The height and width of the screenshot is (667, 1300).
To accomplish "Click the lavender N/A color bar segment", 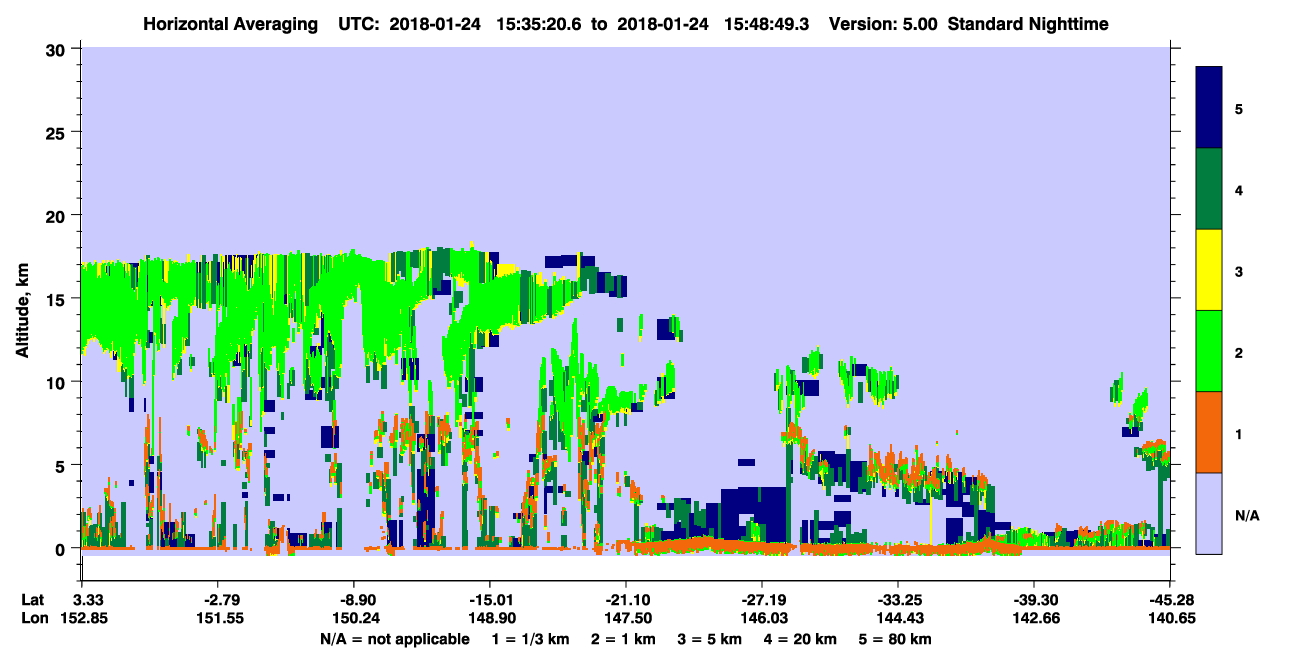I will coord(1209,512).
